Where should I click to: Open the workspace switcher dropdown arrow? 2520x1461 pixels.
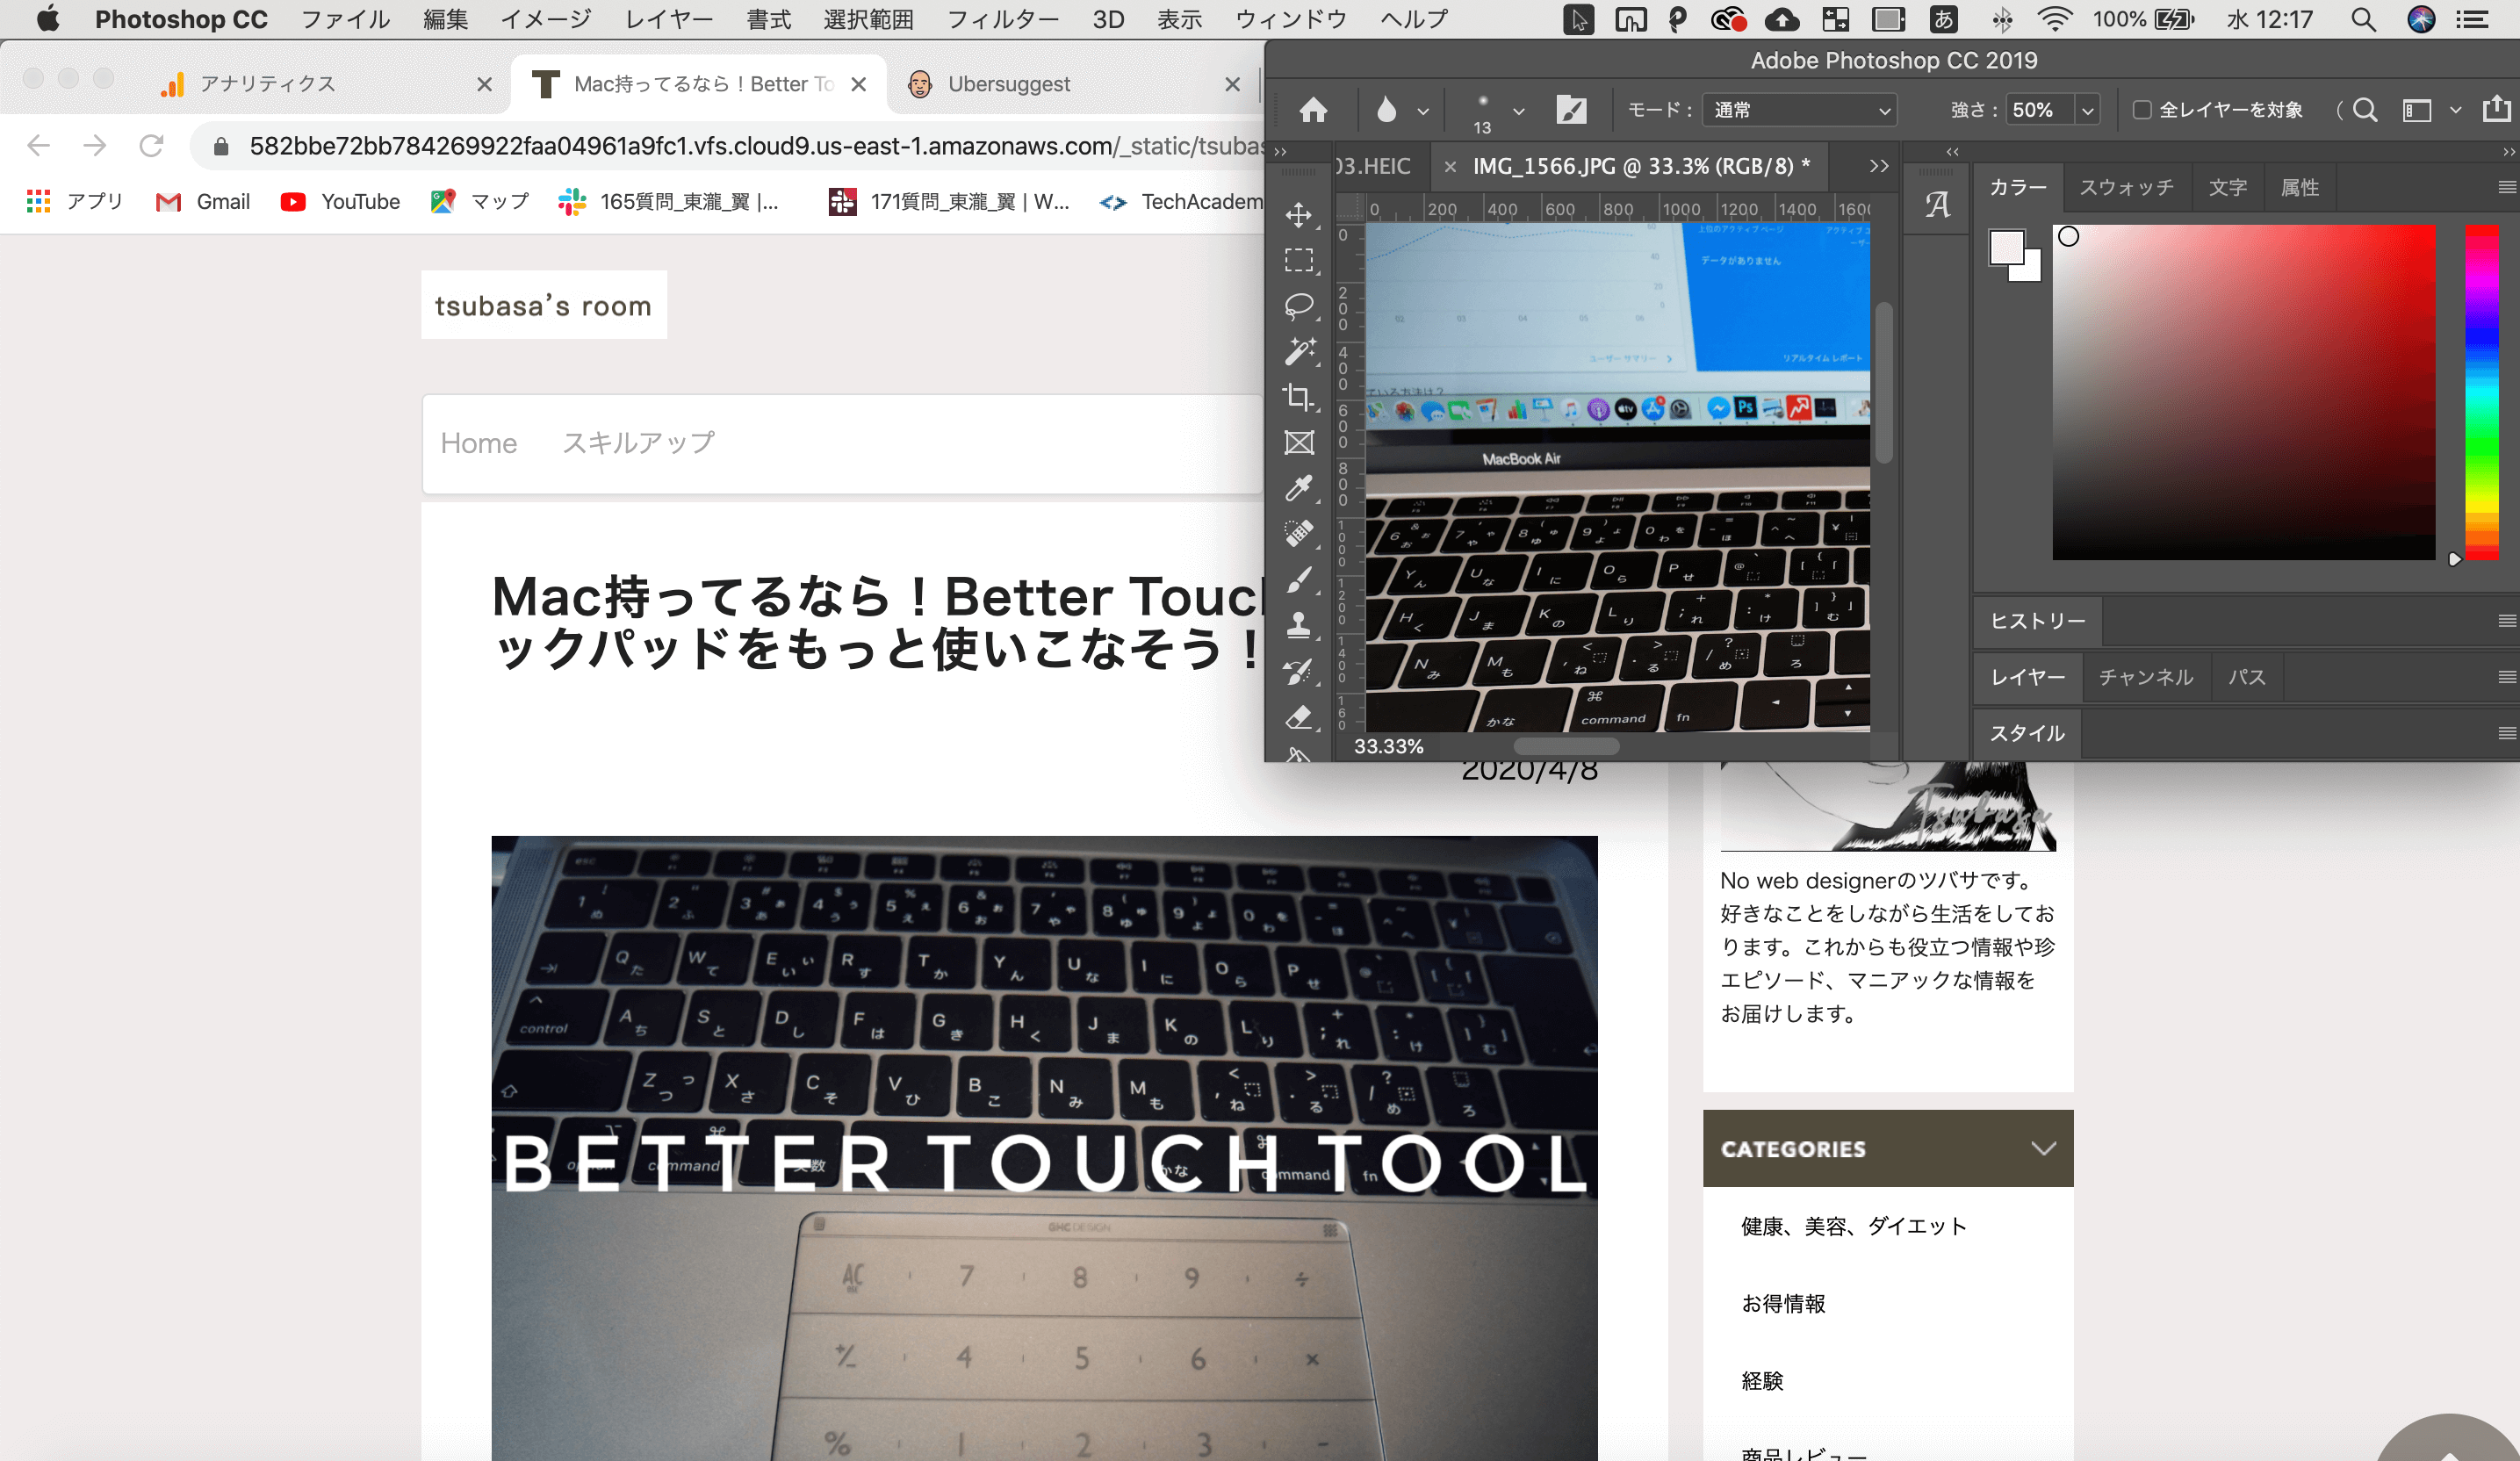point(2455,111)
